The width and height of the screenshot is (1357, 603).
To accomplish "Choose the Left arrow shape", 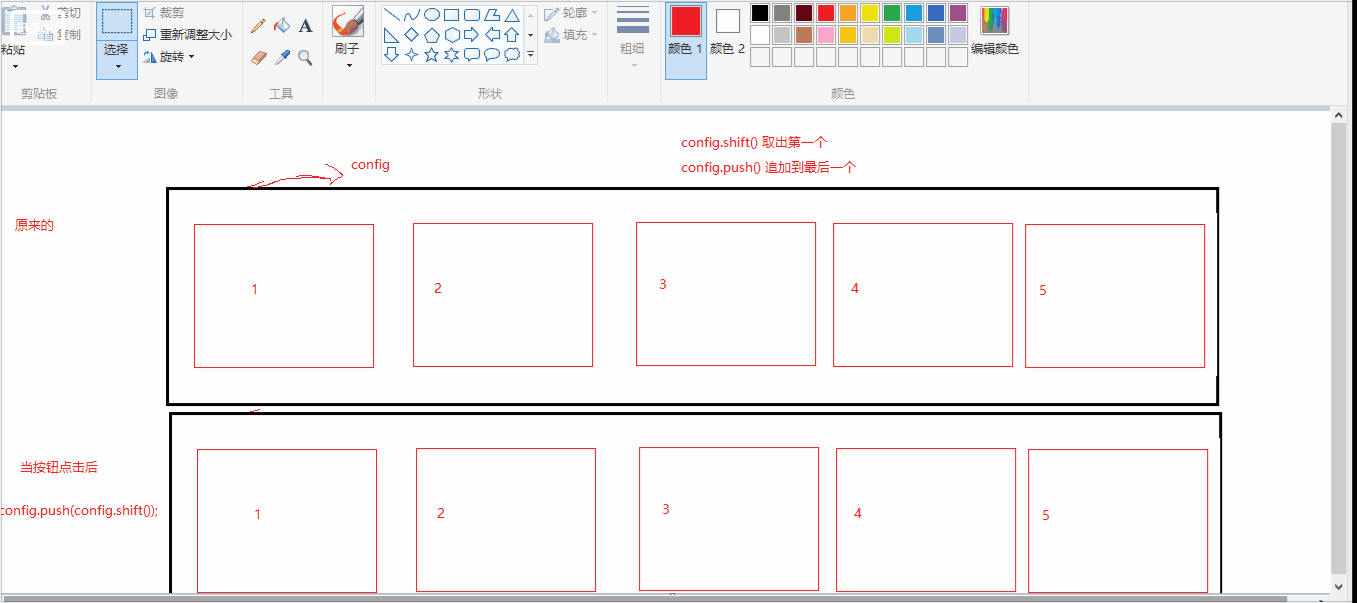I will tap(492, 35).
